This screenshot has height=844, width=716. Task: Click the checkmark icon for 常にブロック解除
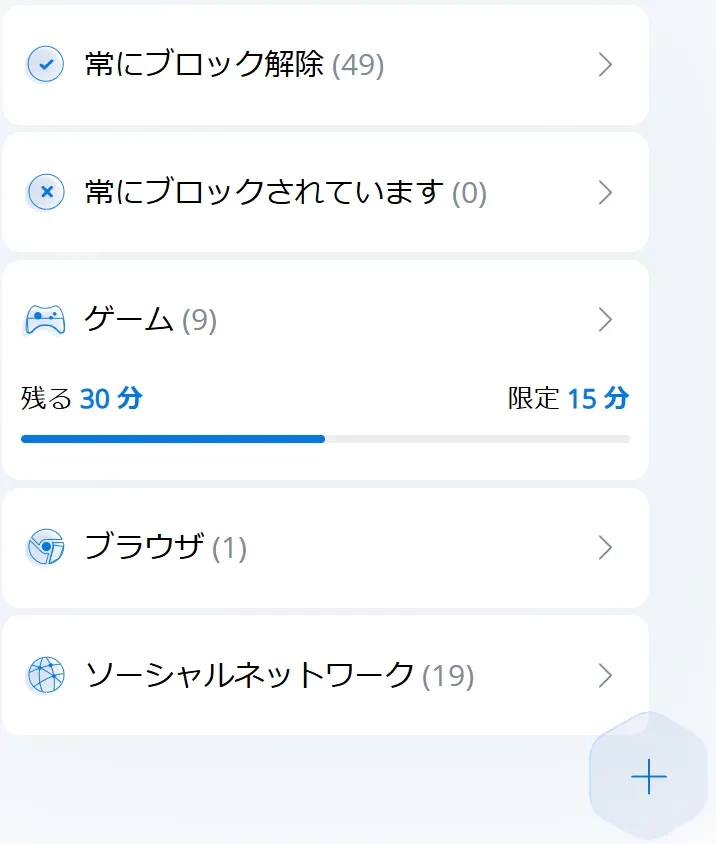click(x=45, y=65)
